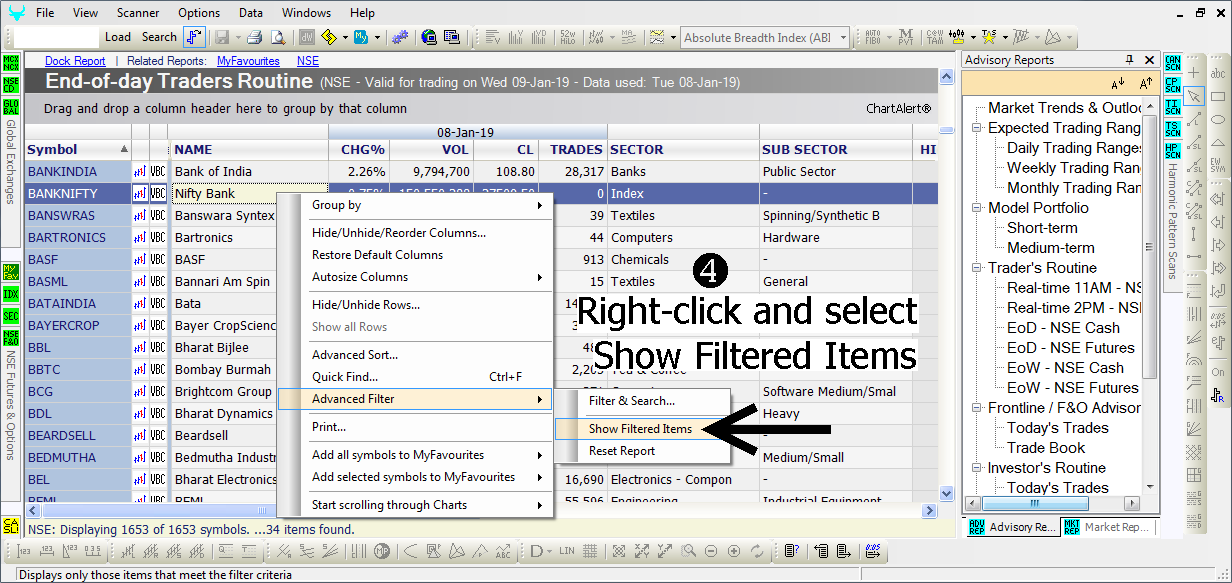Open chart icon in BANKINDIA row
This screenshot has width=1232, height=583.
coord(140,172)
